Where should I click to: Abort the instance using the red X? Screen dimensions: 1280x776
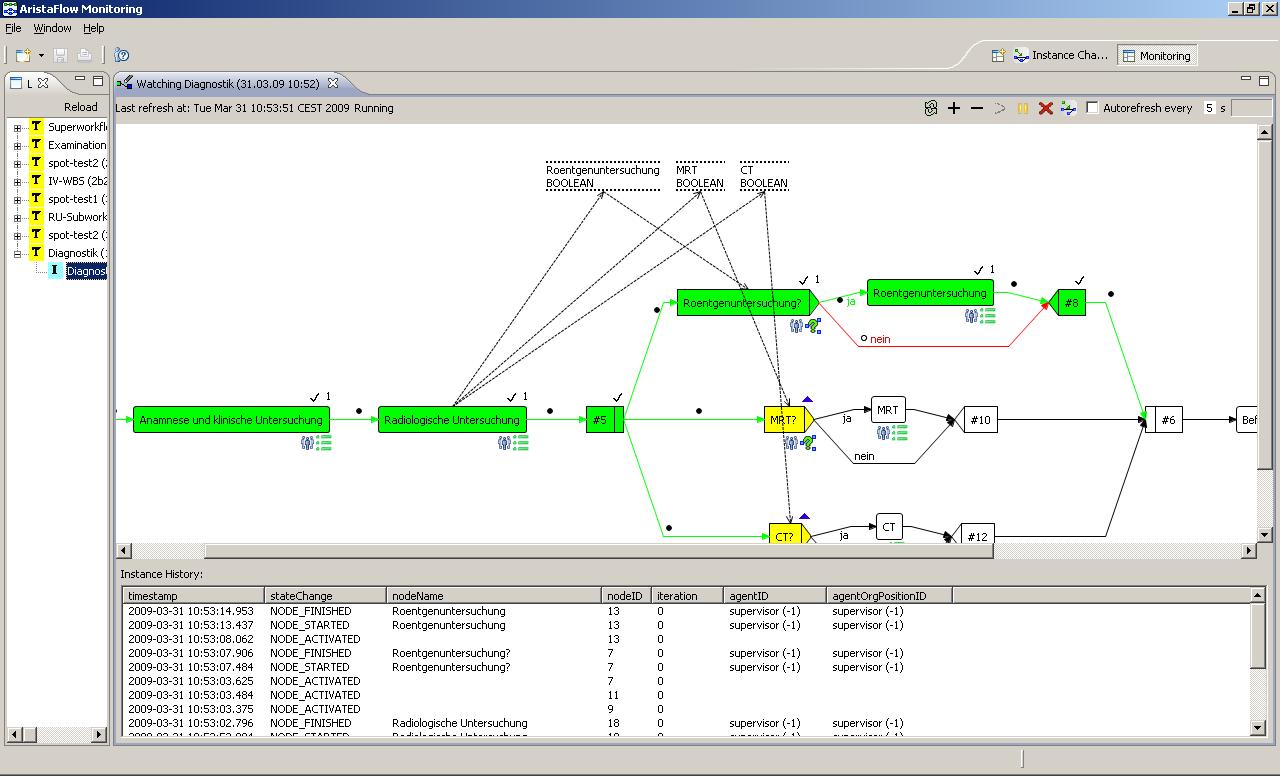pos(1046,108)
